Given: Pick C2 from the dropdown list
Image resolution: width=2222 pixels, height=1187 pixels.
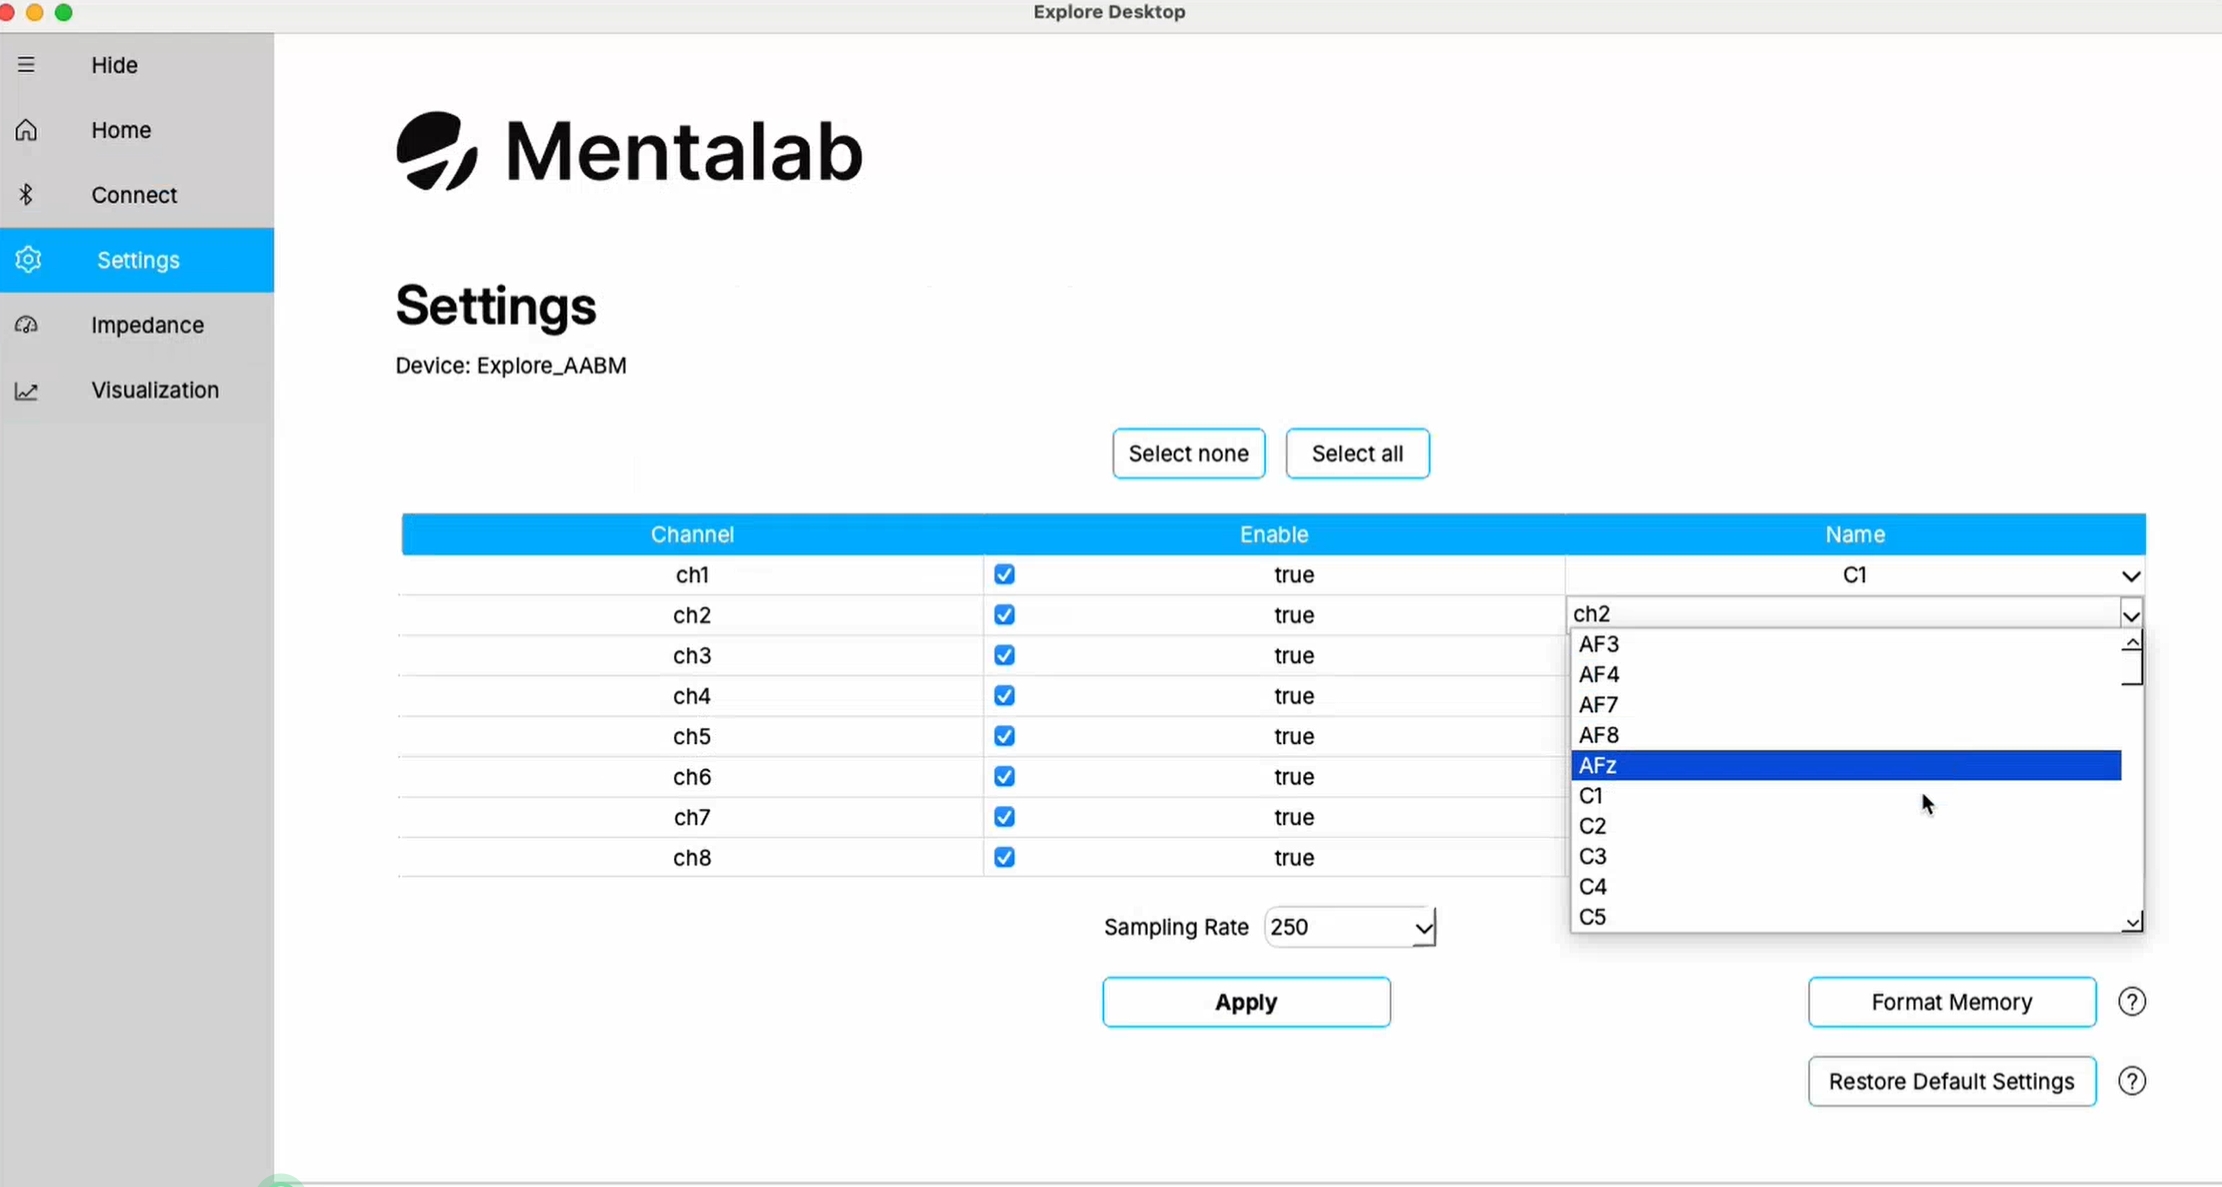Looking at the screenshot, I should pos(1846,826).
